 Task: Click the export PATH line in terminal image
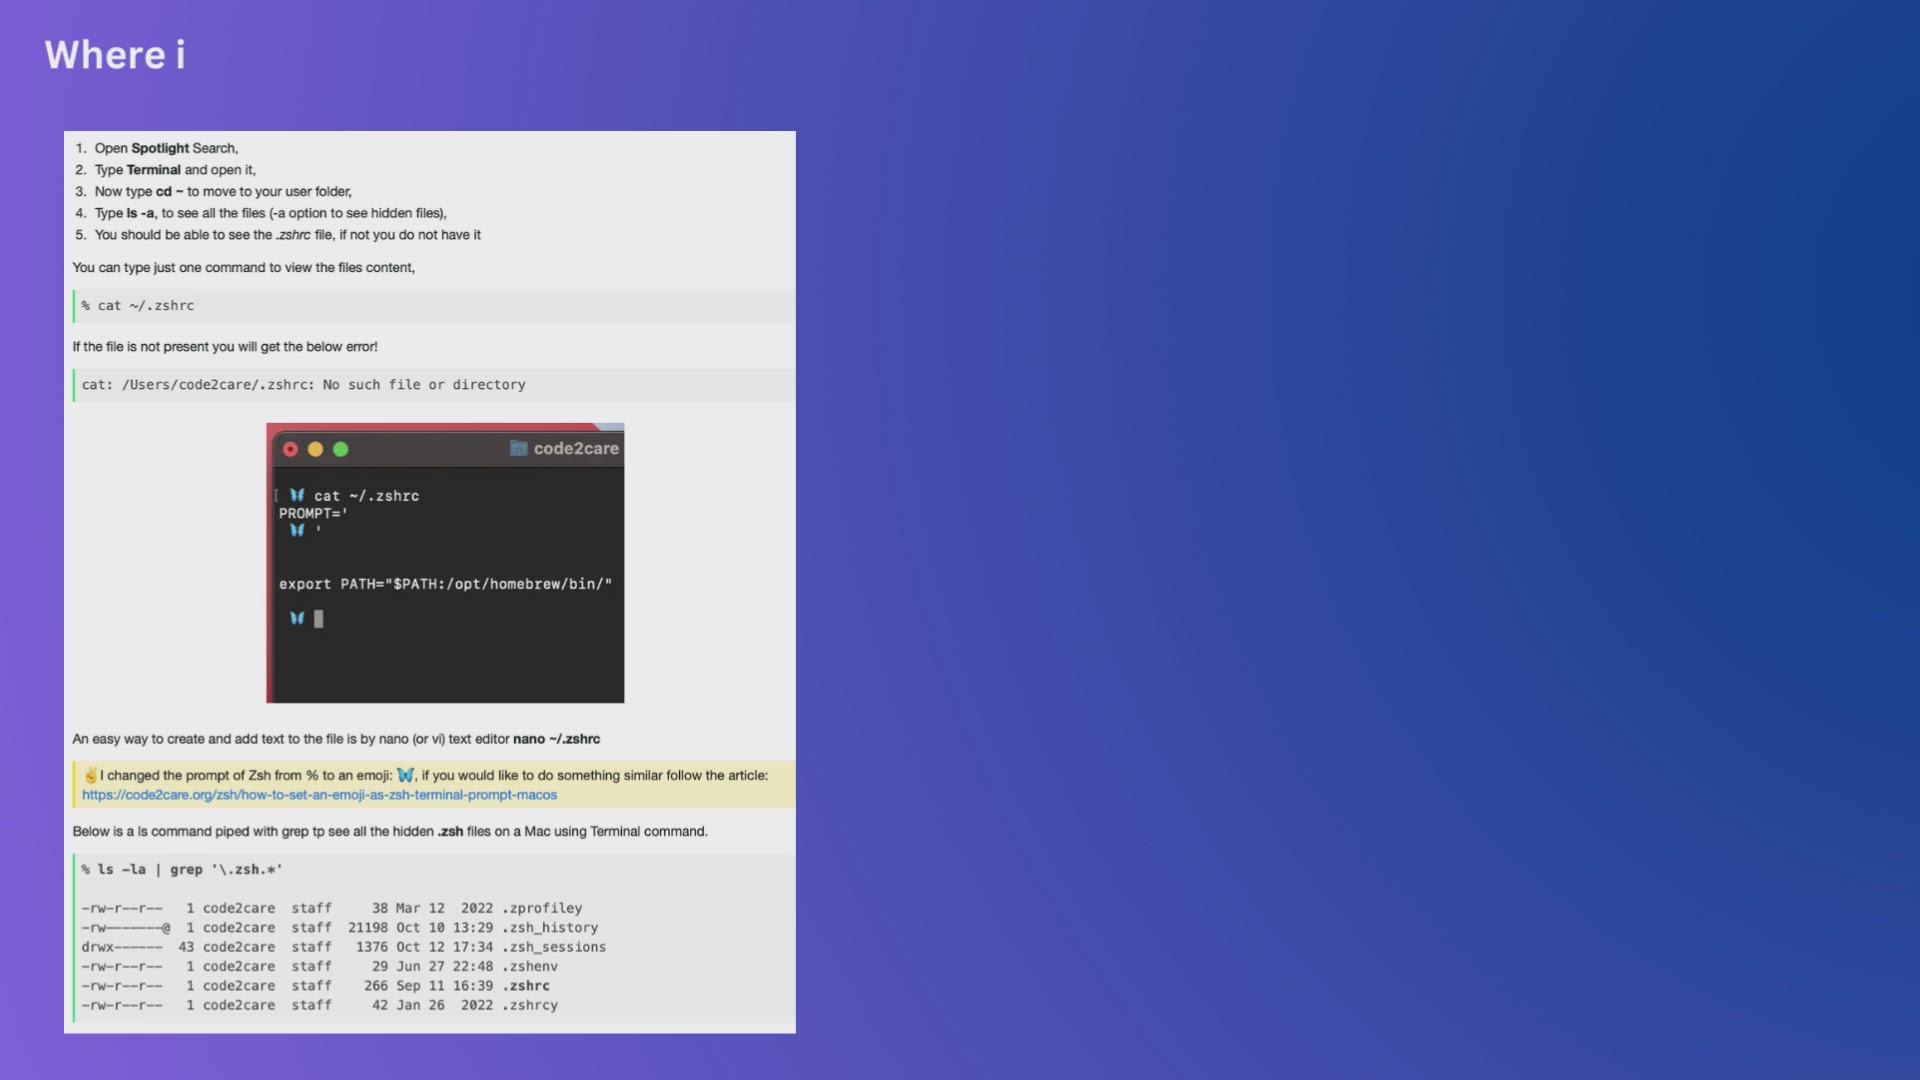tap(445, 584)
